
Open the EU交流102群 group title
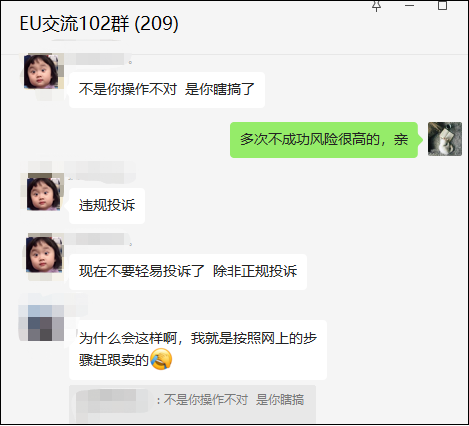click(x=99, y=23)
